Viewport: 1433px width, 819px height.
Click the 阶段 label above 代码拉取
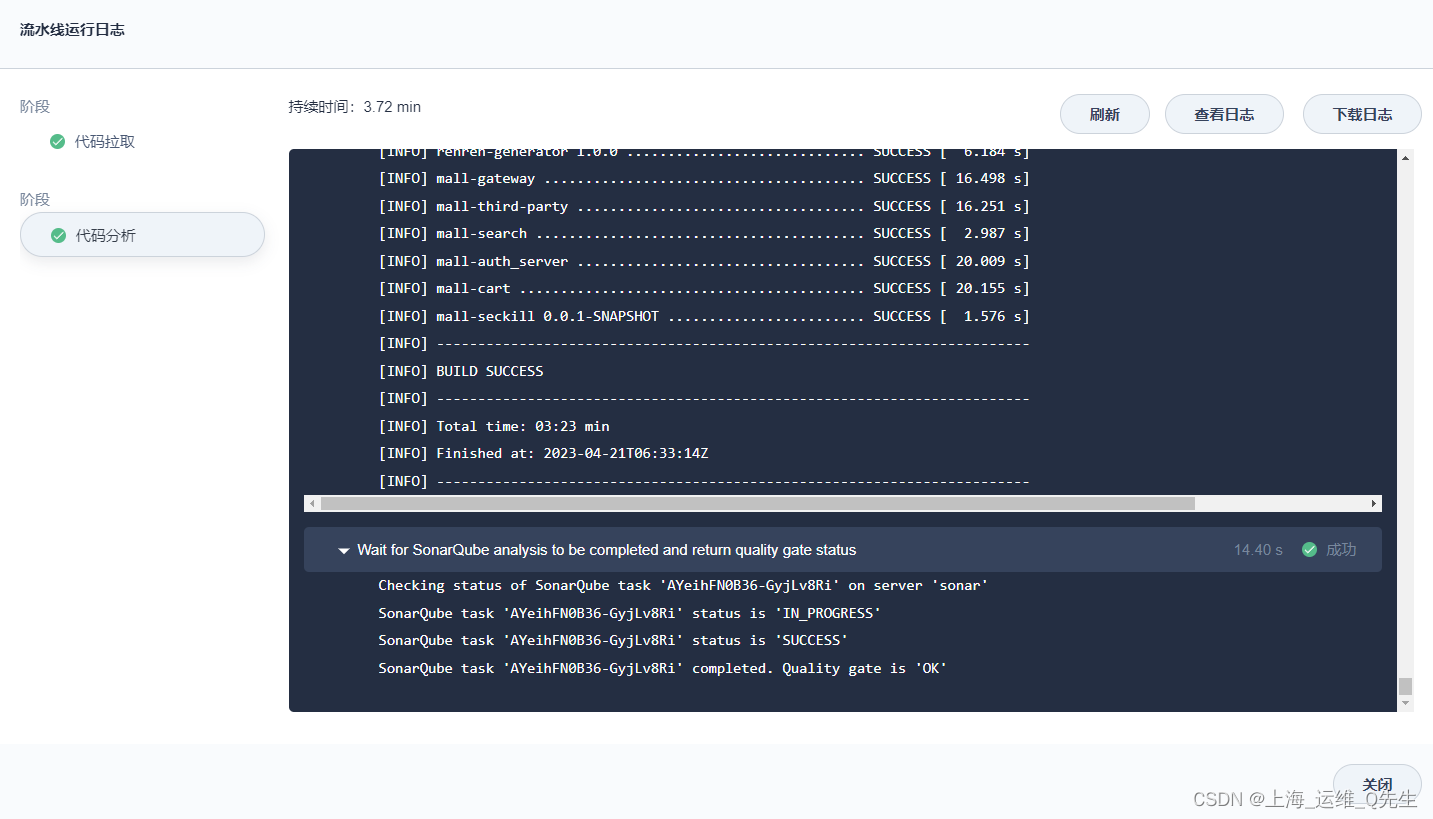[x=35, y=107]
